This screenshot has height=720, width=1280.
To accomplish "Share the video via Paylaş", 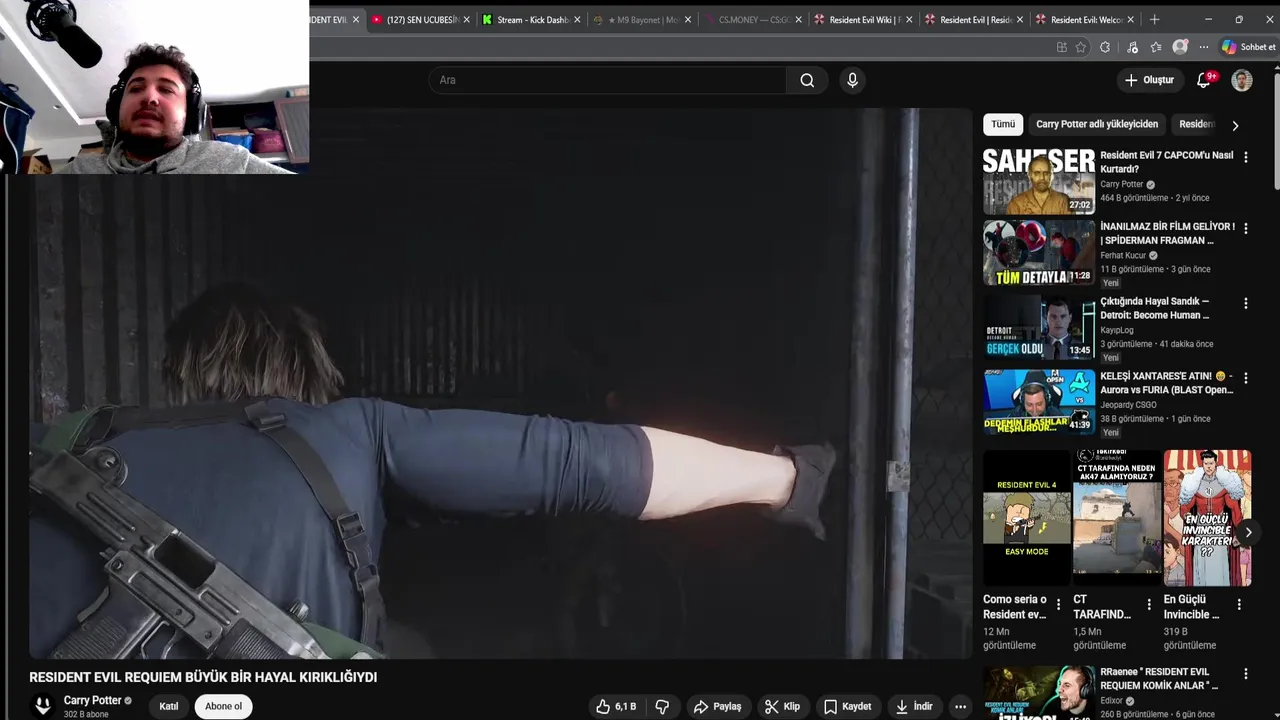I will tap(717, 706).
